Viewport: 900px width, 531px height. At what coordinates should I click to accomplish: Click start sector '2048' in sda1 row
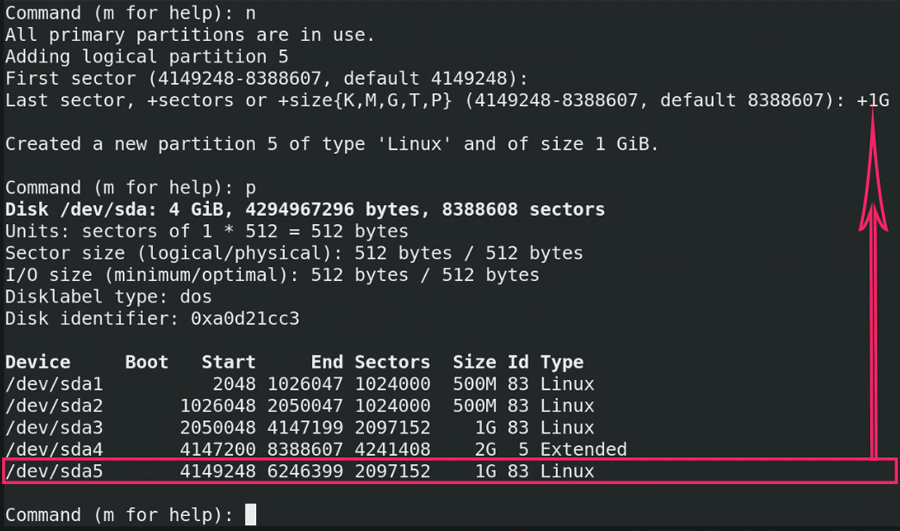click(x=234, y=383)
